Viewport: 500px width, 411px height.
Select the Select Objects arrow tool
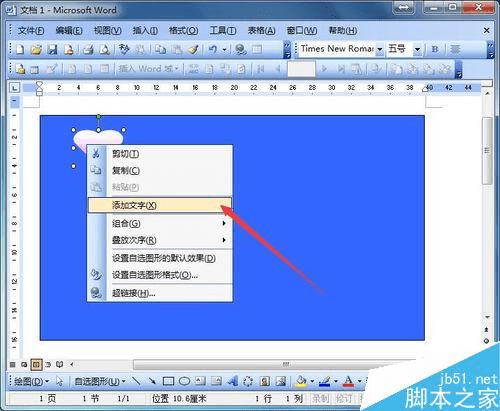click(60, 381)
